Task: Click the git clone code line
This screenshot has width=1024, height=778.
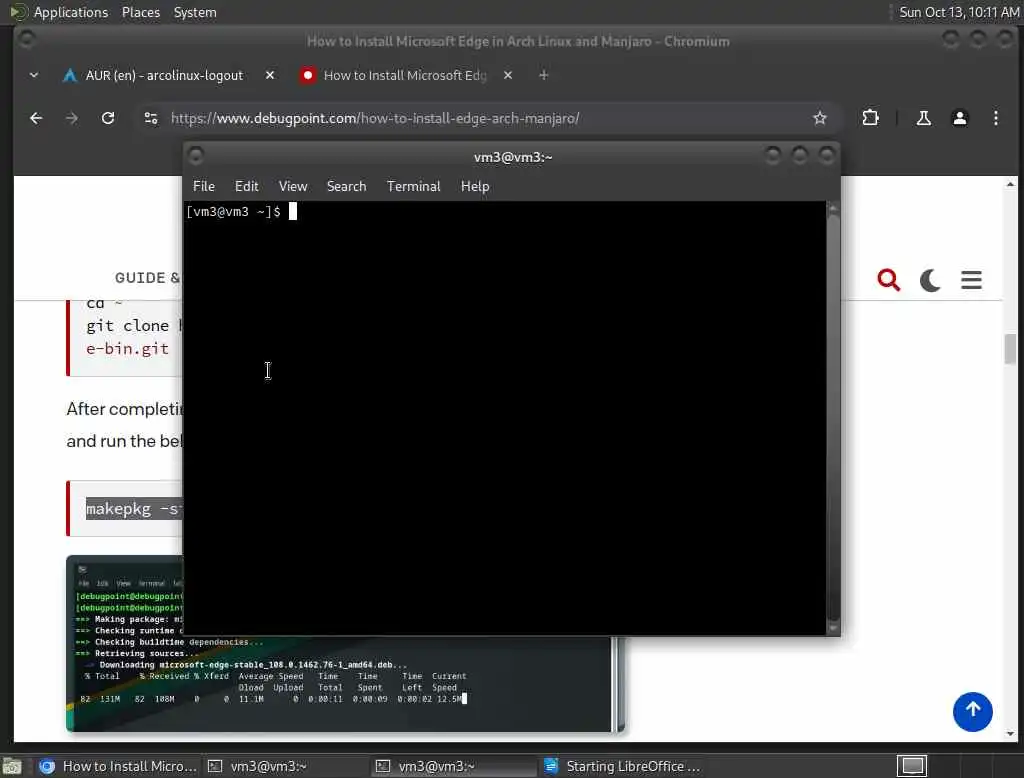Action: point(135,325)
